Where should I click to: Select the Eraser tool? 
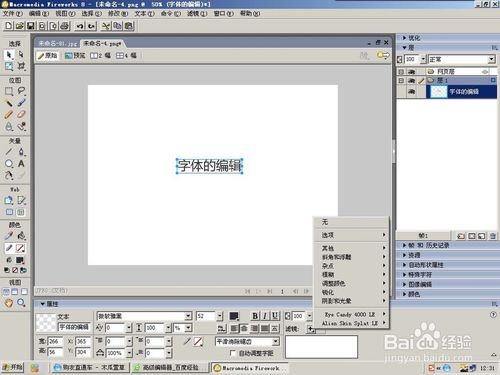(21, 115)
